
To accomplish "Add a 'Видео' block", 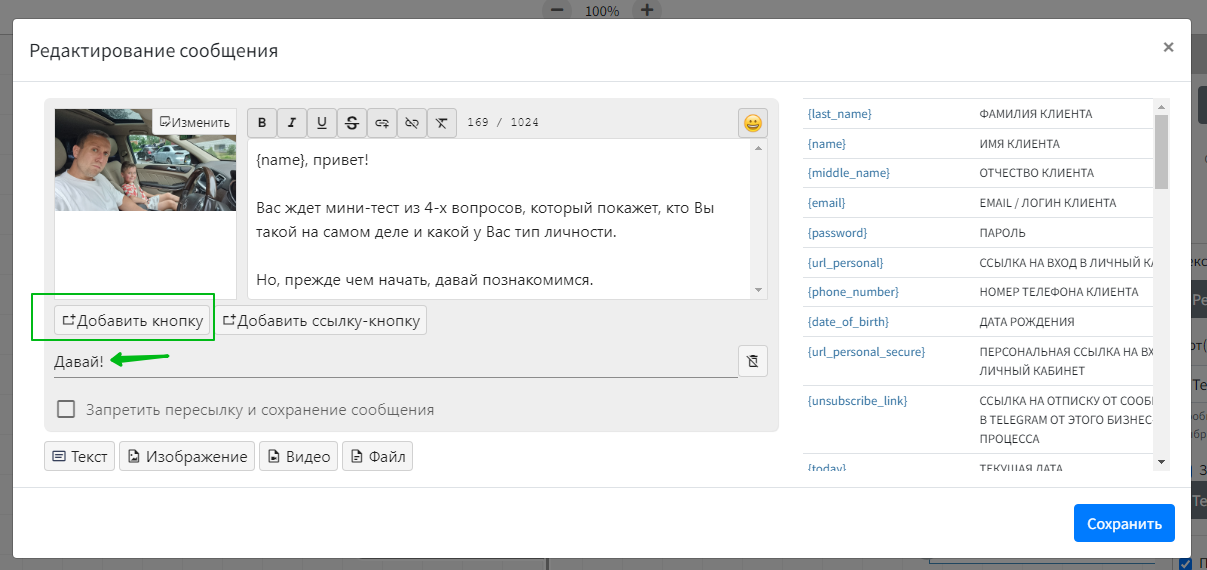I will pyautogui.click(x=297, y=456).
